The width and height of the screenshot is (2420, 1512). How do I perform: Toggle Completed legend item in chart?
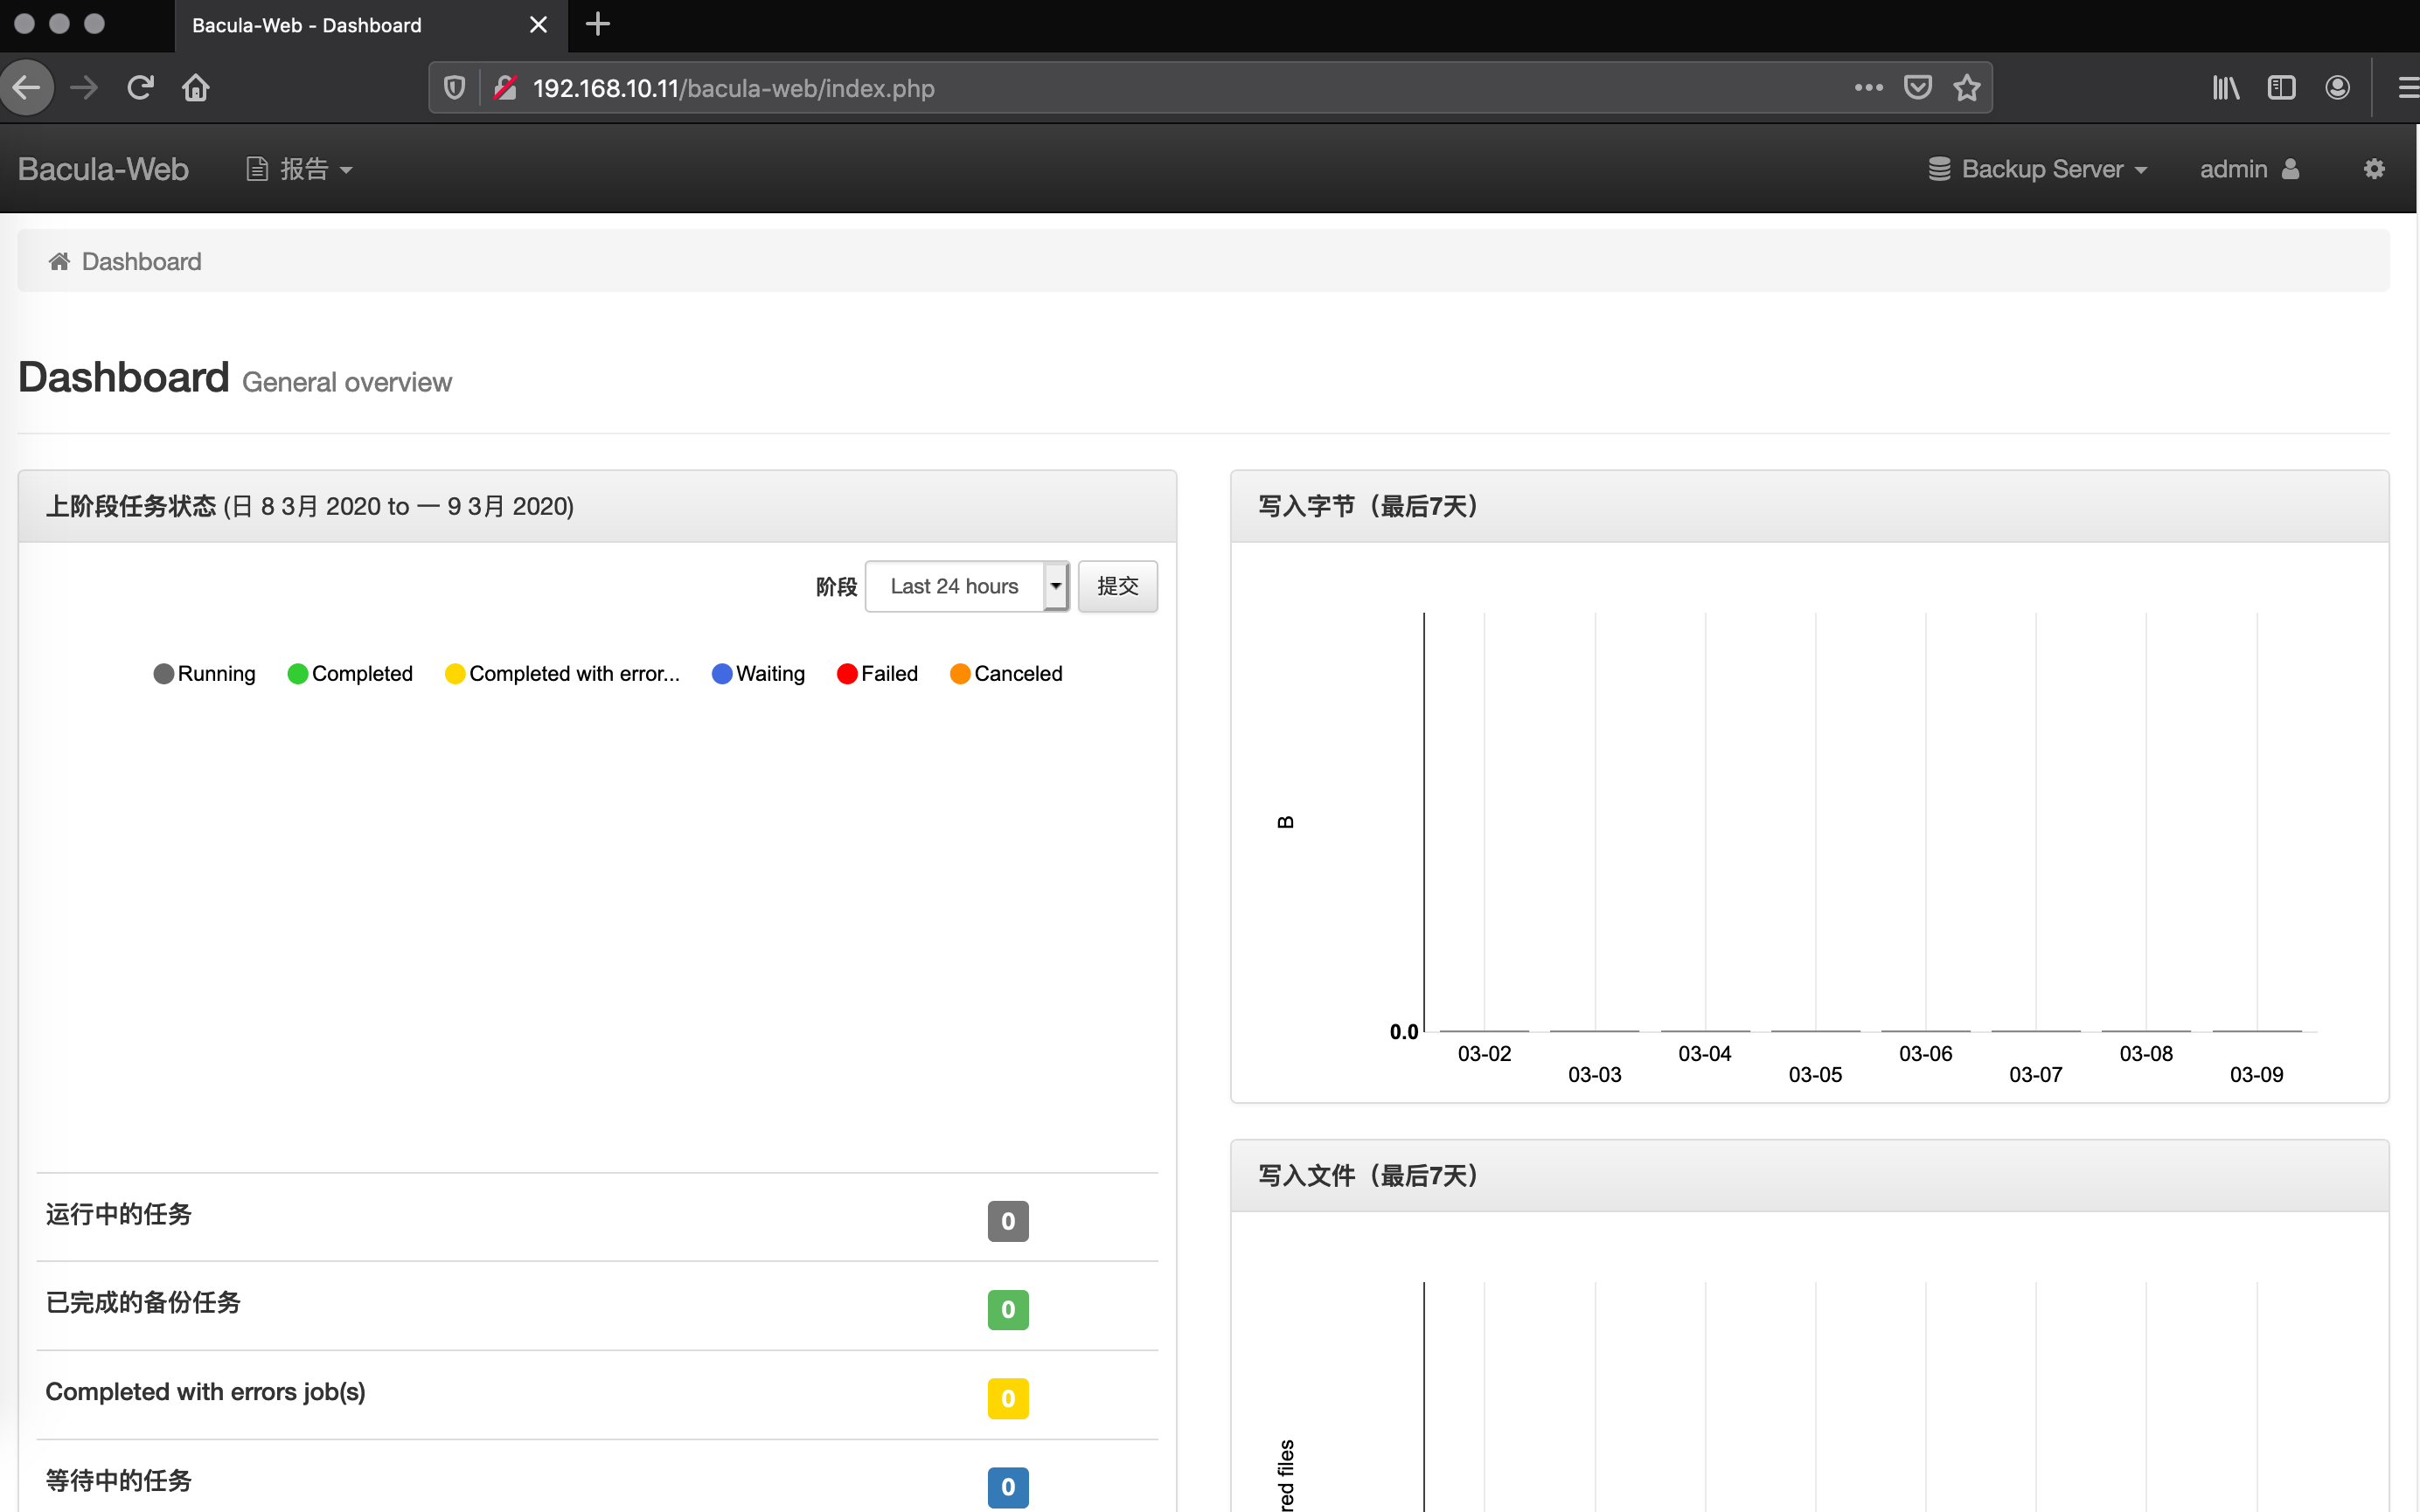[350, 673]
